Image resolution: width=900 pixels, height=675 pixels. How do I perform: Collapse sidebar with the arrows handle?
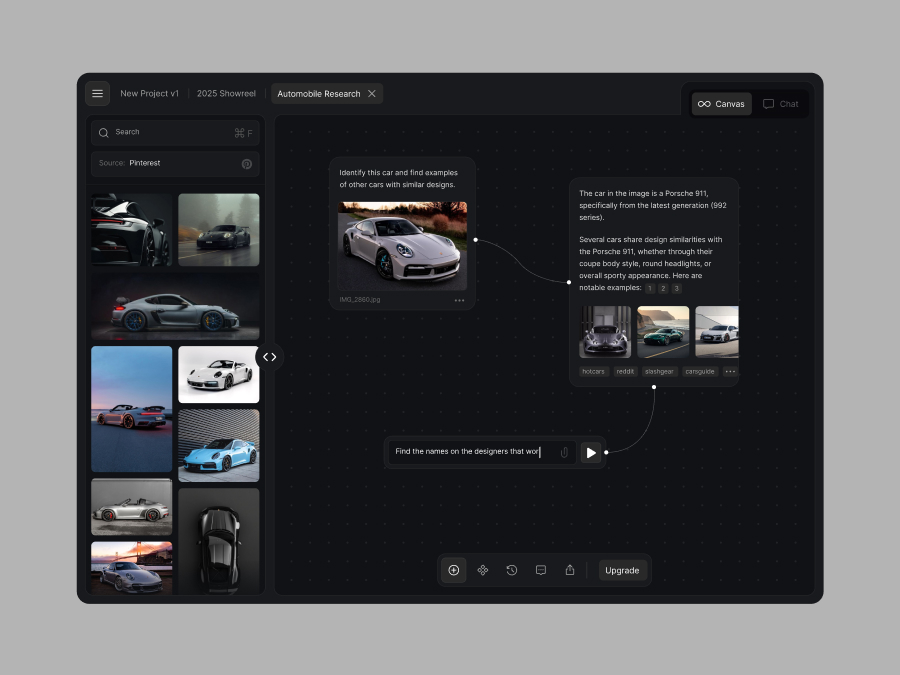270,357
